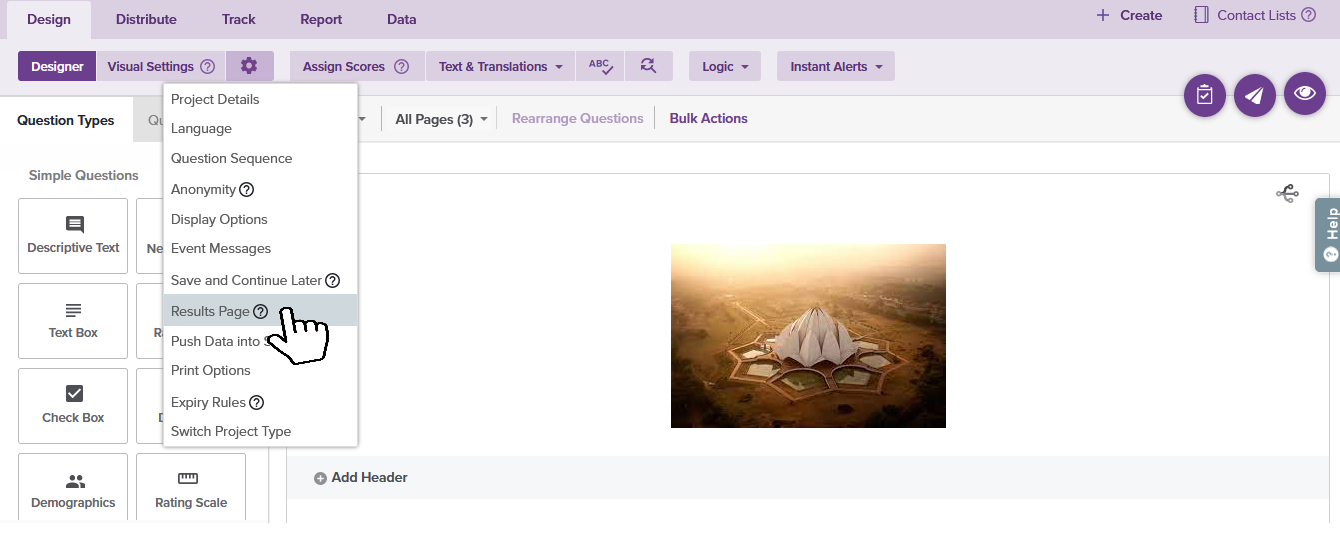The image size is (1340, 533).
Task: Click the Add Header button
Action: pos(361,478)
